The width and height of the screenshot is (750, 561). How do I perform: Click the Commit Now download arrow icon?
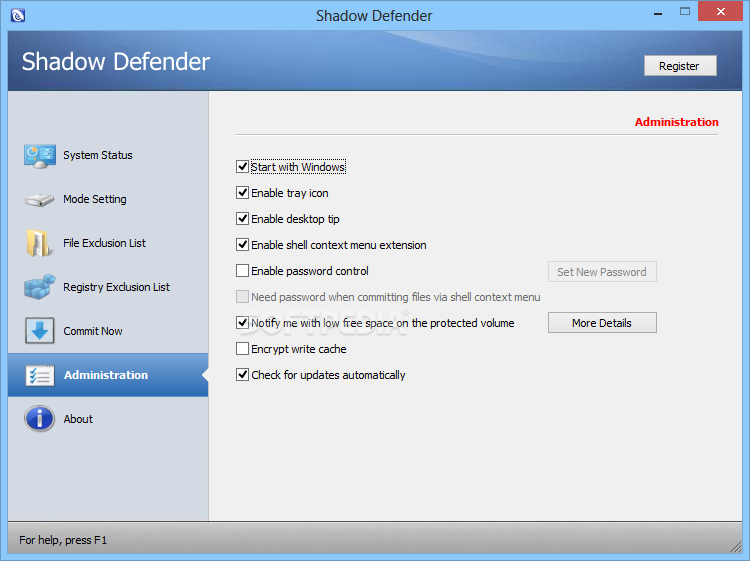click(40, 330)
